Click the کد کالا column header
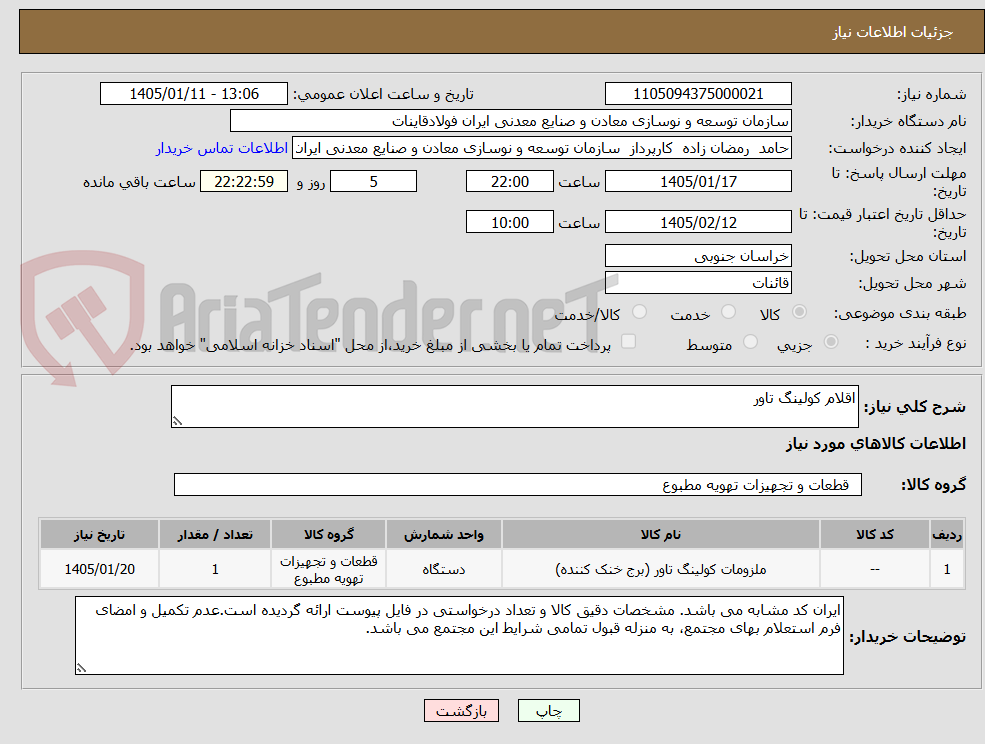The height and width of the screenshot is (744, 985). coord(874,534)
